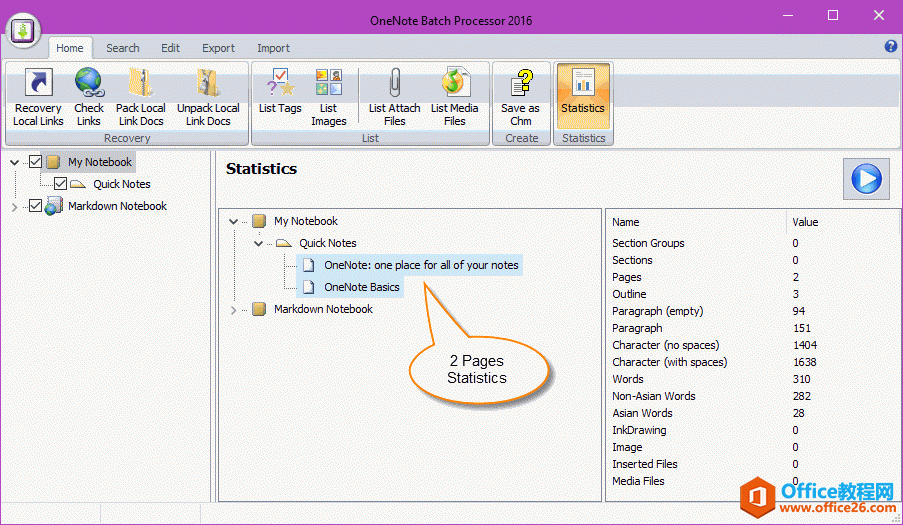Screen dimensions: 903x525
Task: Open the Check Links globe tool
Action: coord(89,82)
